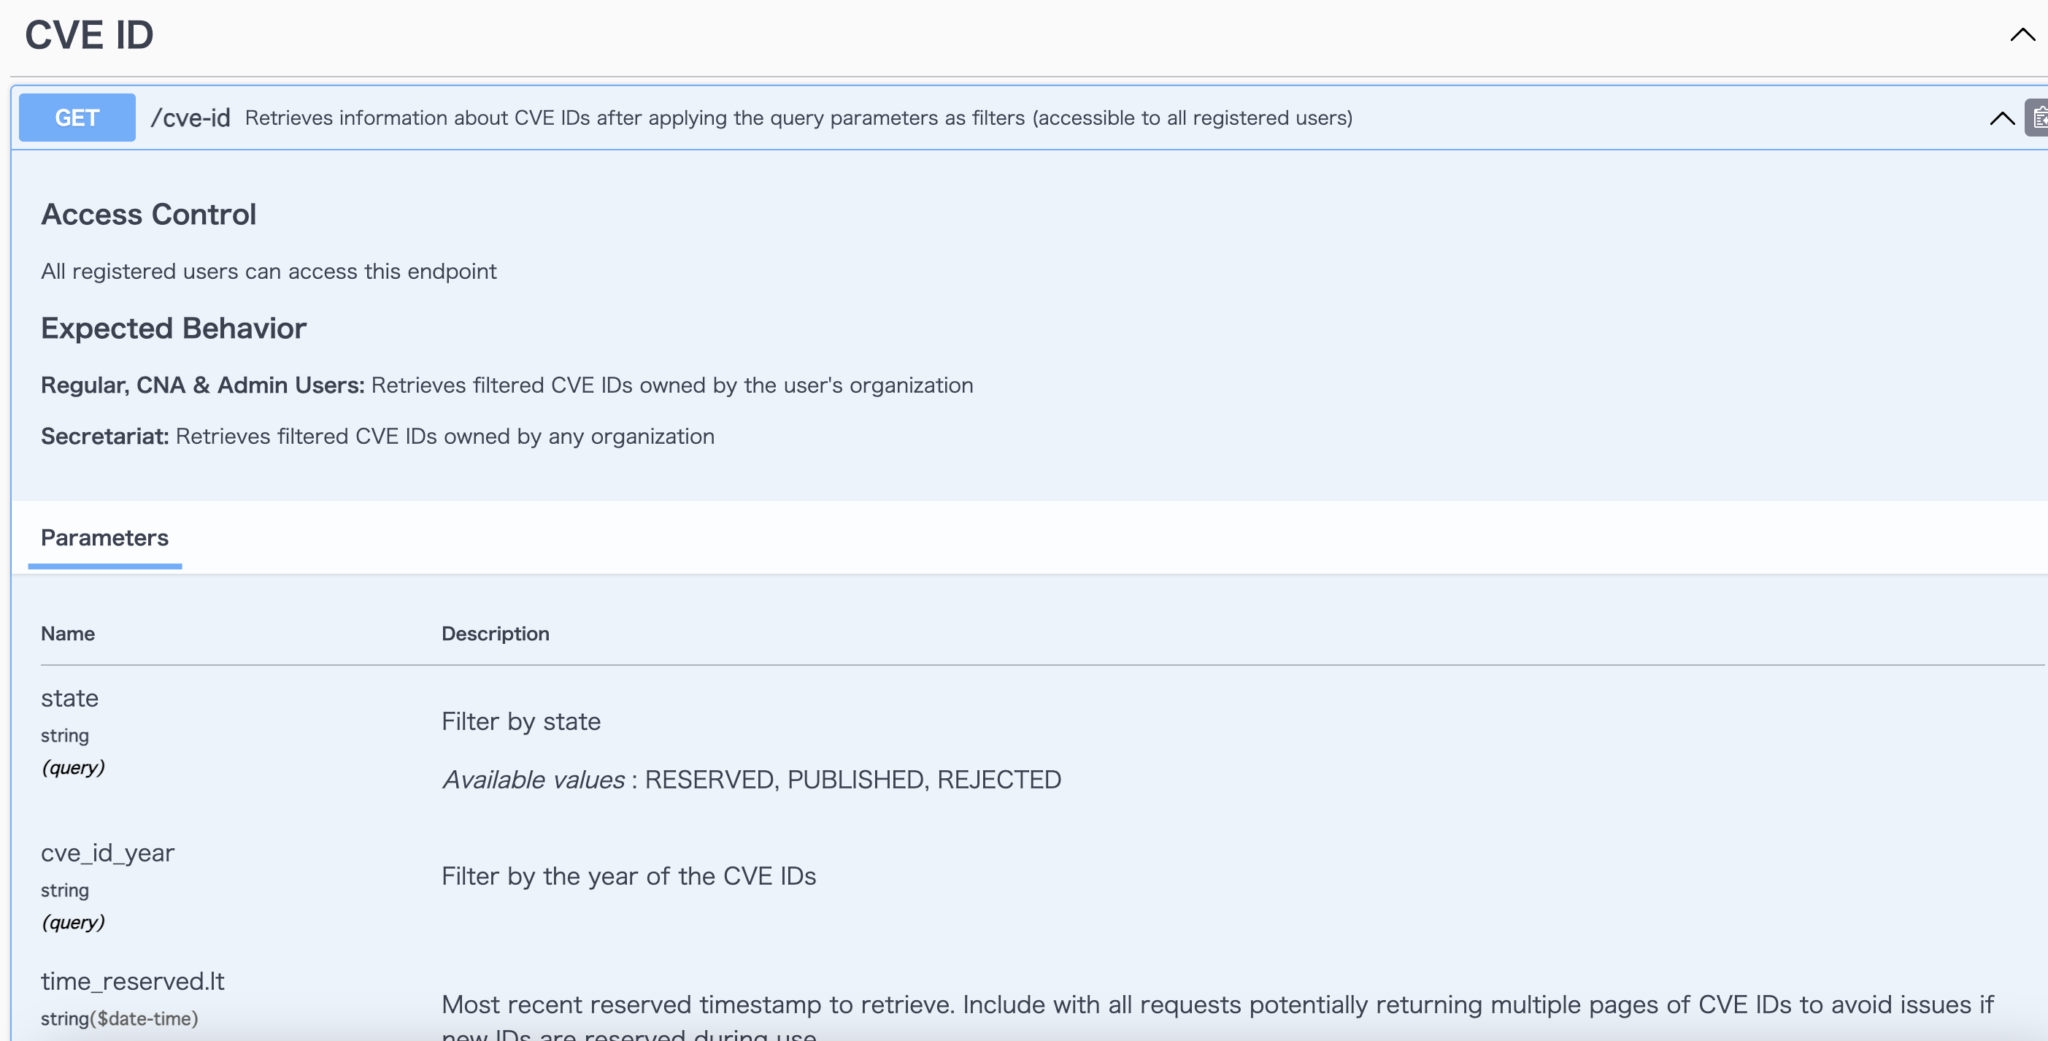Click the Access Control heading
Viewport: 2048px width, 1041px height.
tap(148, 214)
